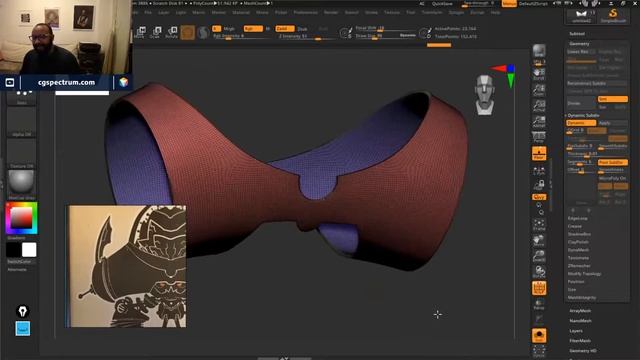Click the Scroll canvas icon
640x360 pixels.
pos(539,74)
